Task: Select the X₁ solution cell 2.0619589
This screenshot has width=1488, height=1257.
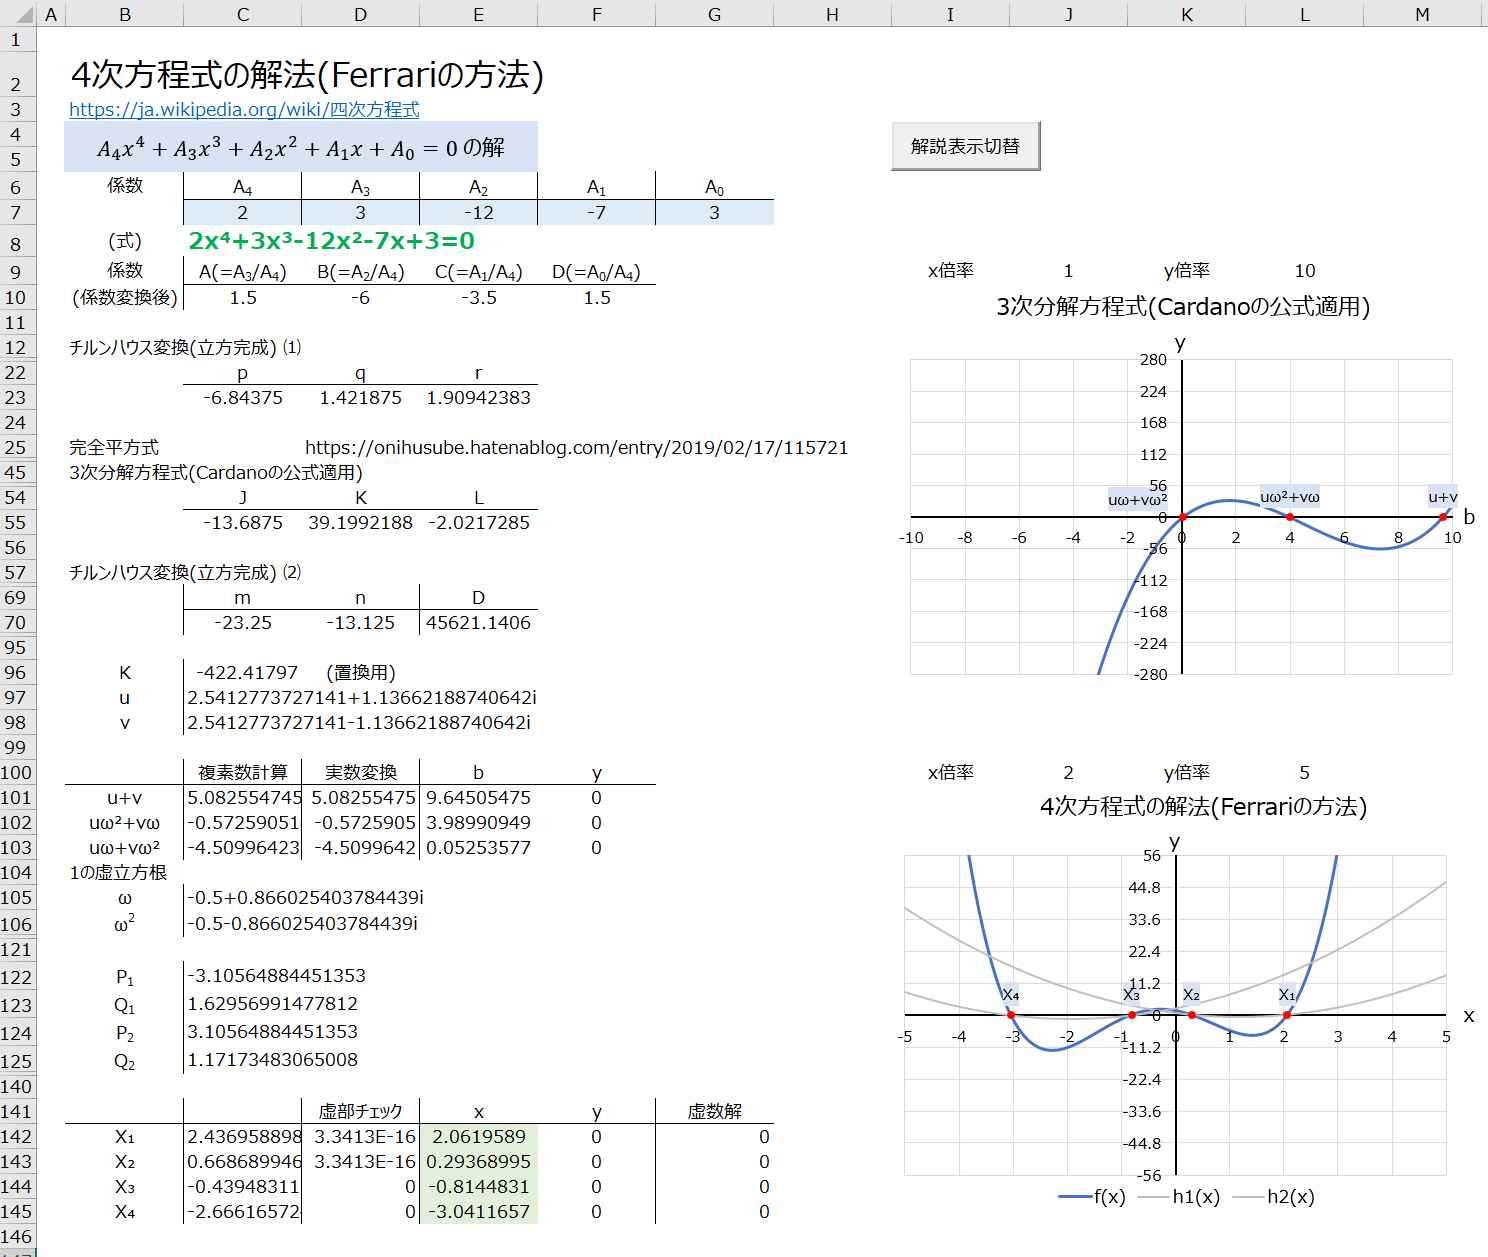Action: pos(478,1137)
